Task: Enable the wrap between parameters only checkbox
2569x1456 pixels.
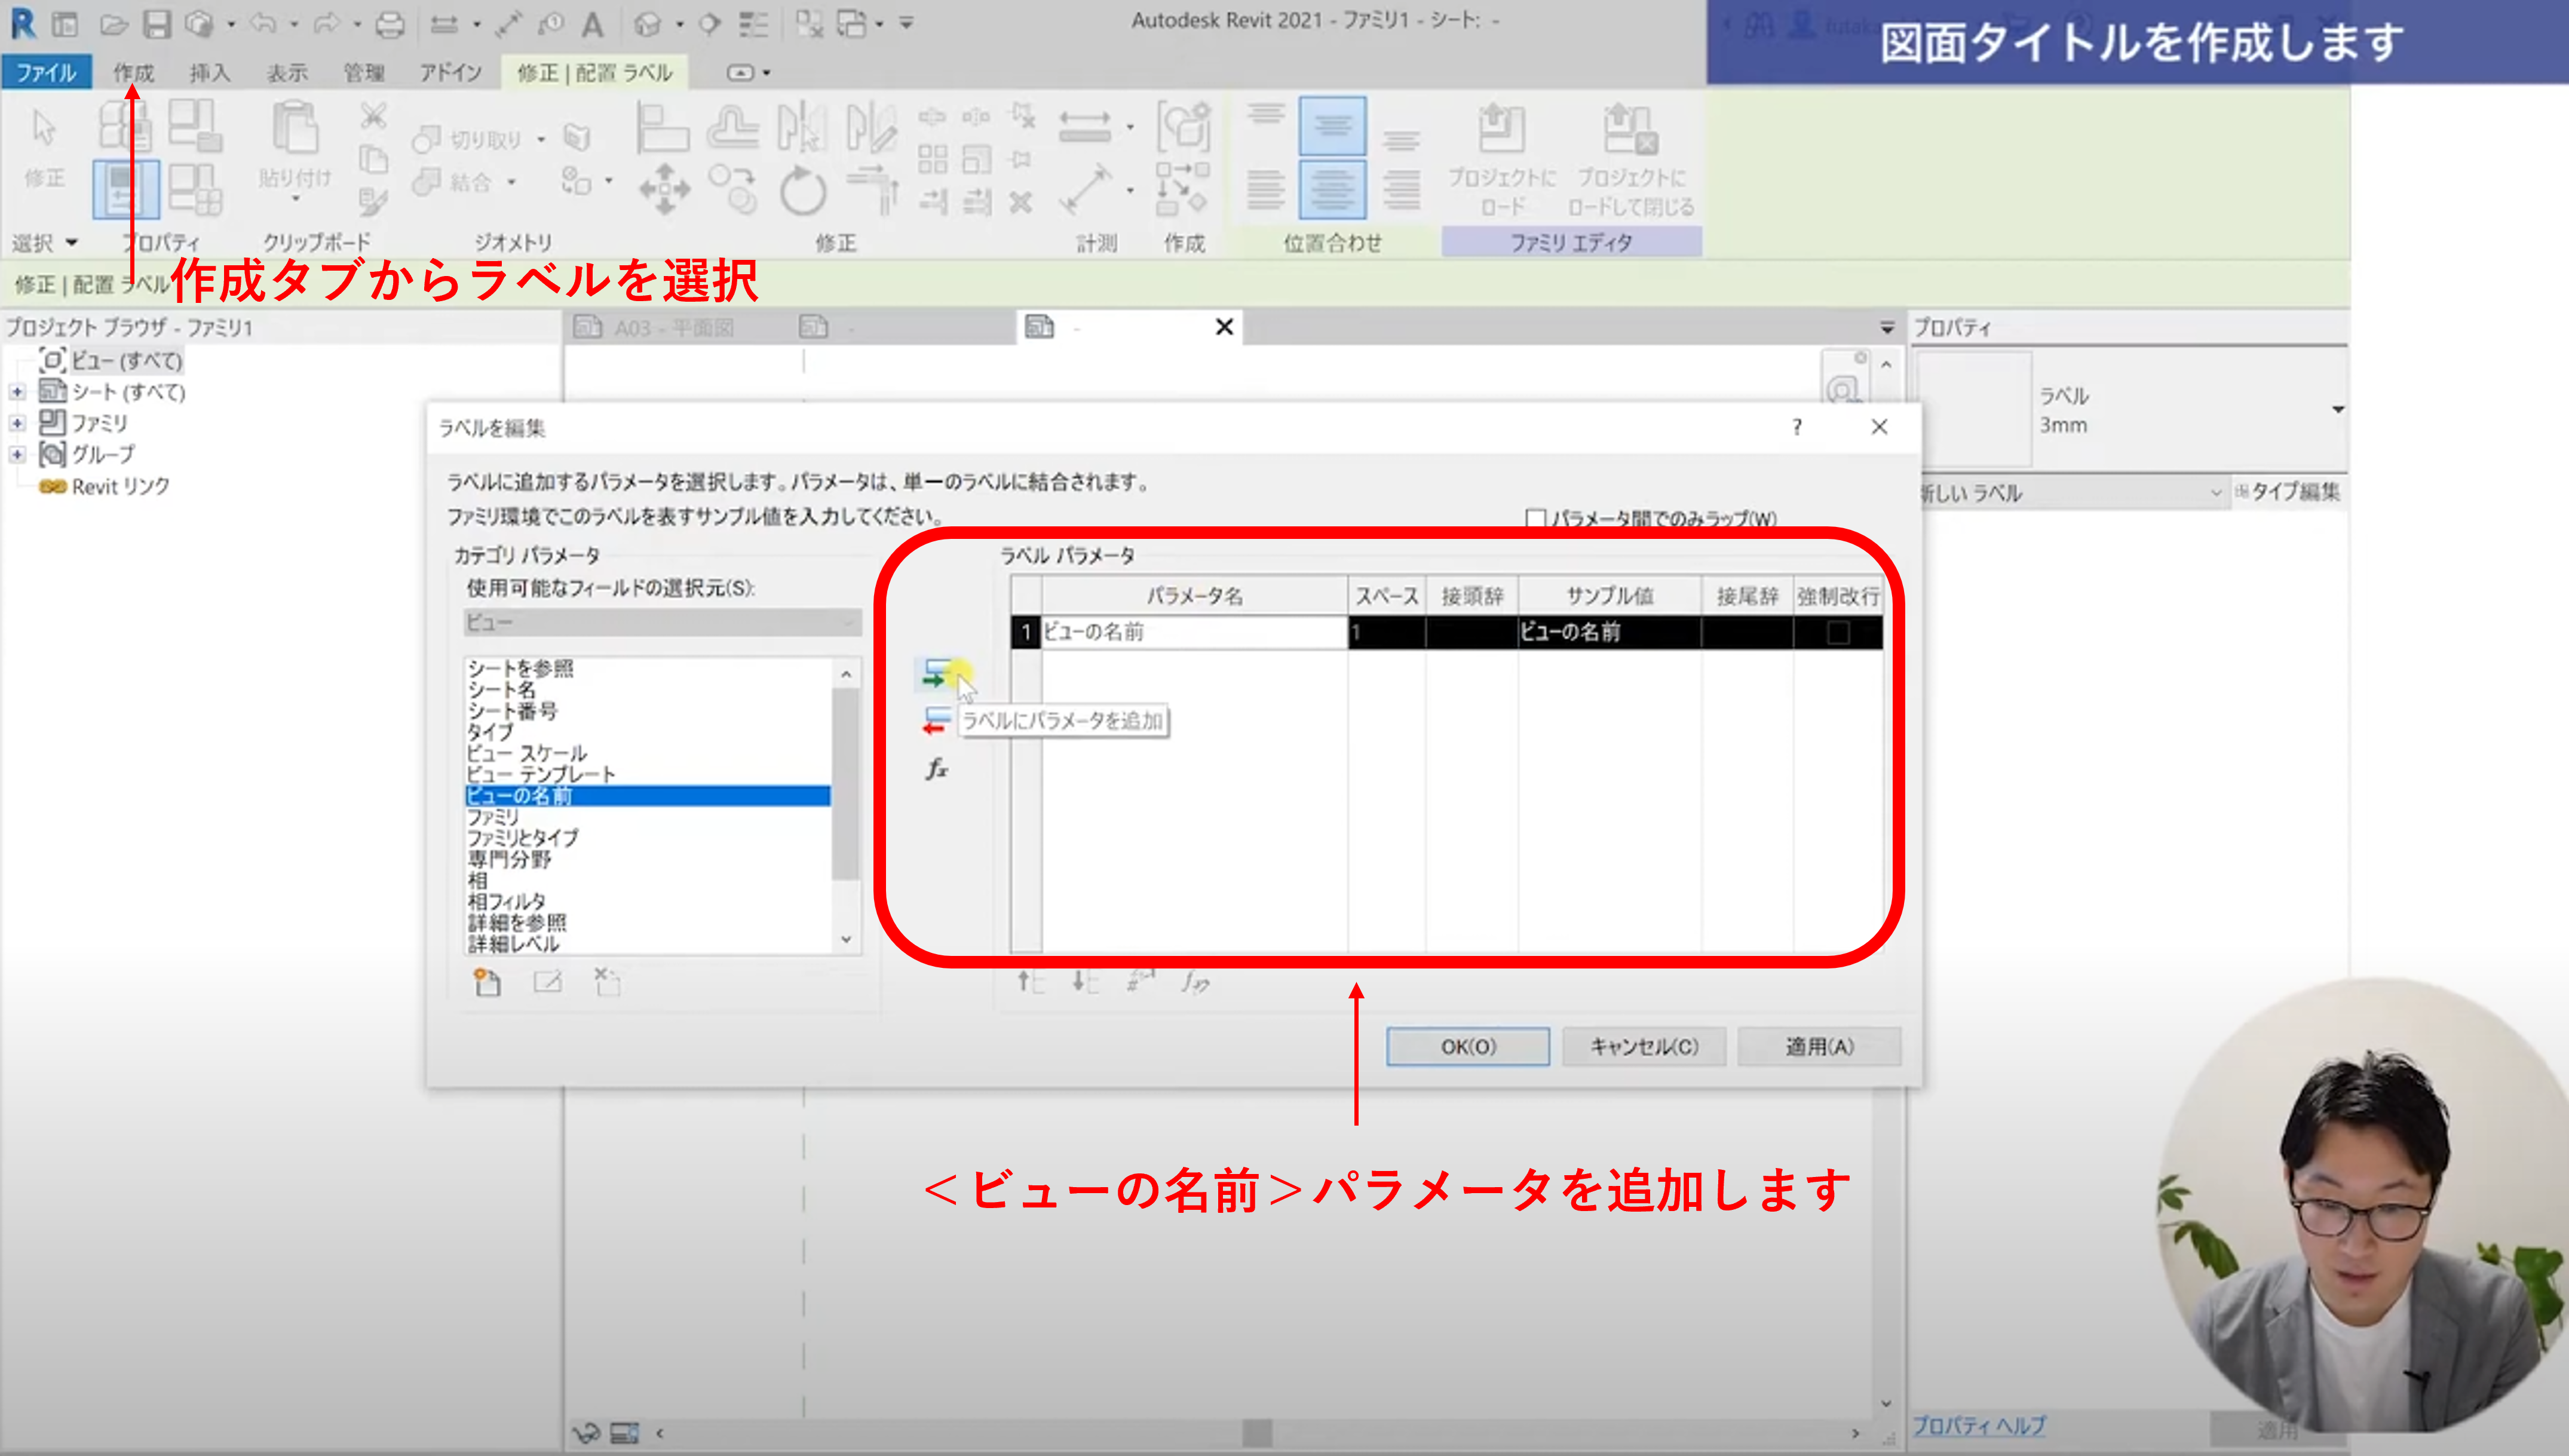Action: coord(1535,518)
